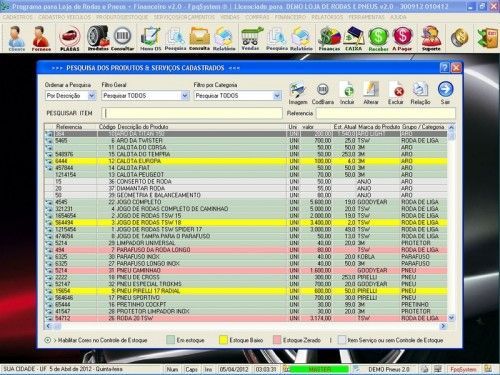
Task: Expand the Filtro por Categoria dropdown
Action: click(x=277, y=96)
